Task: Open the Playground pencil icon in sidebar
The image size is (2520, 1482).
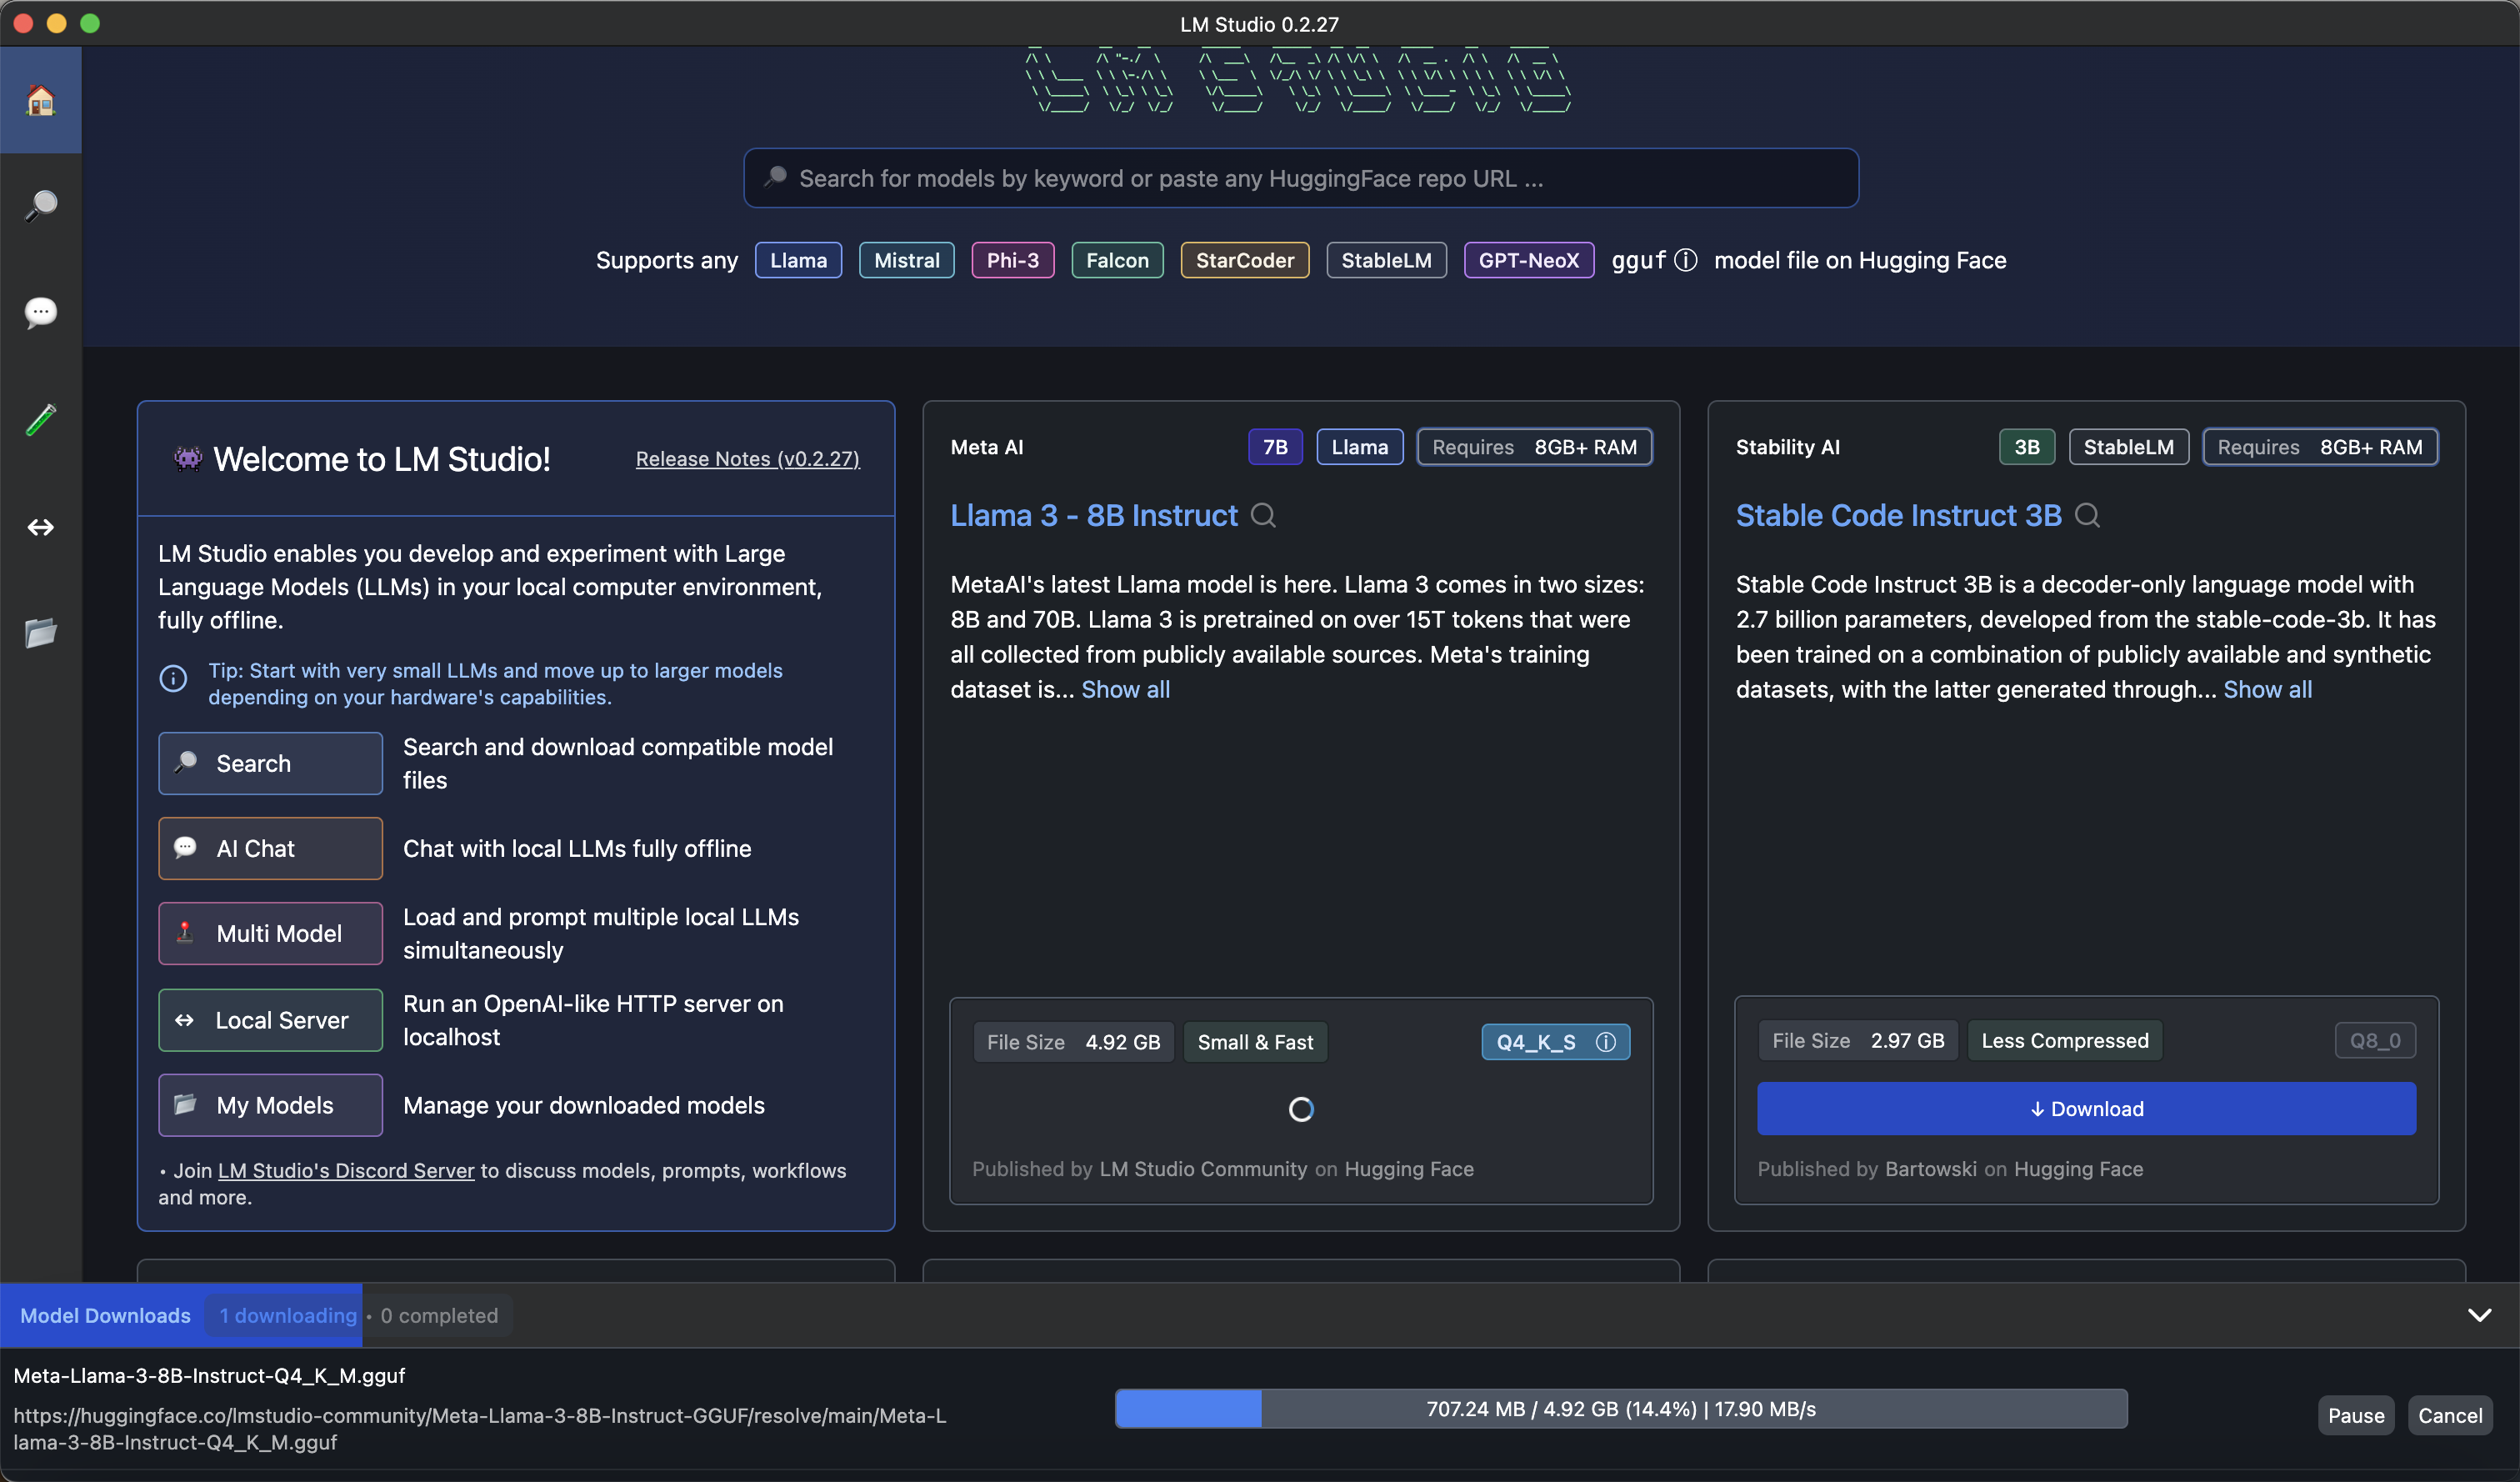Action: [40, 420]
